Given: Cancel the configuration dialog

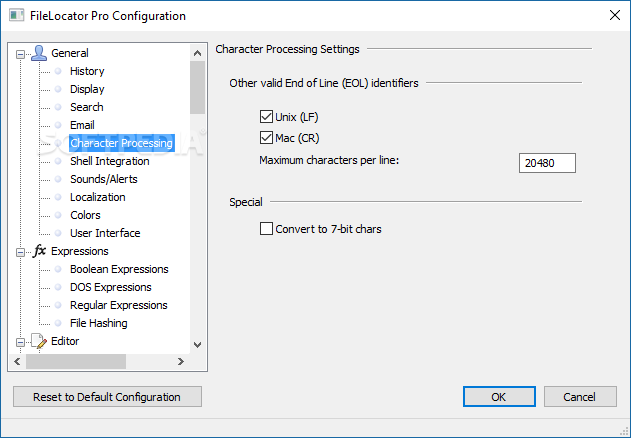Looking at the screenshot, I should [x=580, y=397].
